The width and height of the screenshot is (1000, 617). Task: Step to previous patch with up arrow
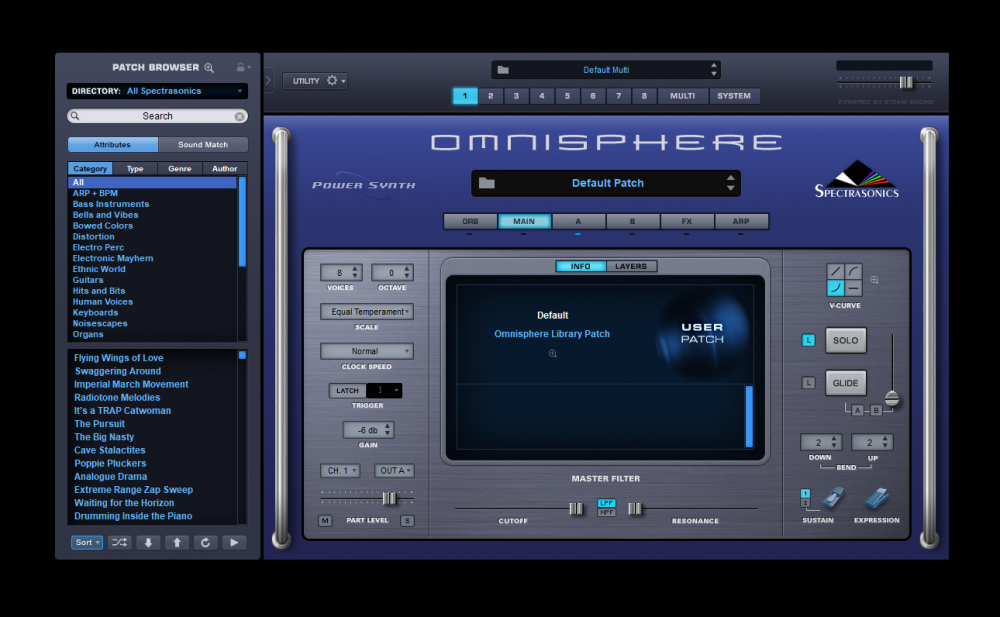[177, 542]
